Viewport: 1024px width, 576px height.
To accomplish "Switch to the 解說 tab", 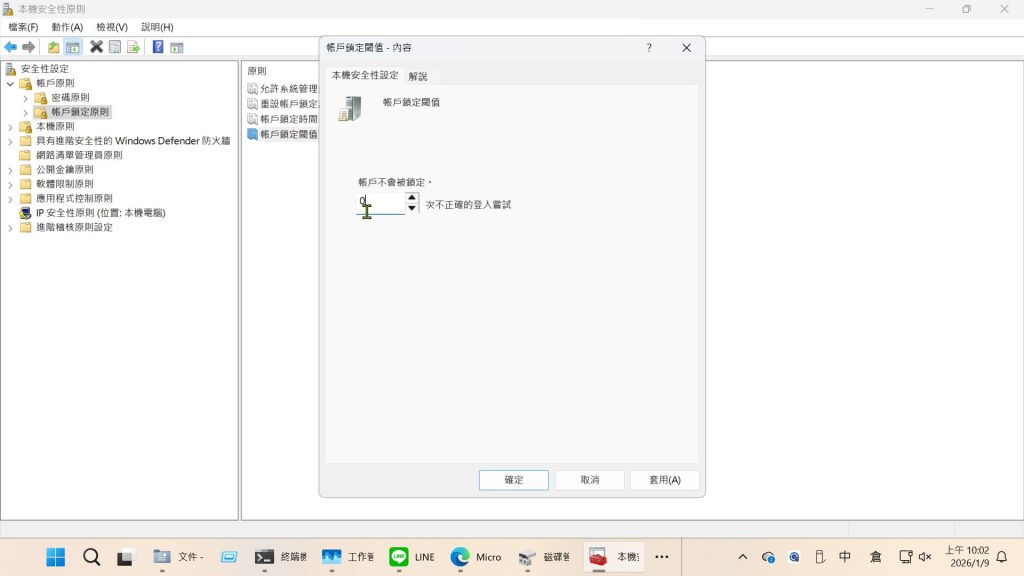I will tap(418, 76).
